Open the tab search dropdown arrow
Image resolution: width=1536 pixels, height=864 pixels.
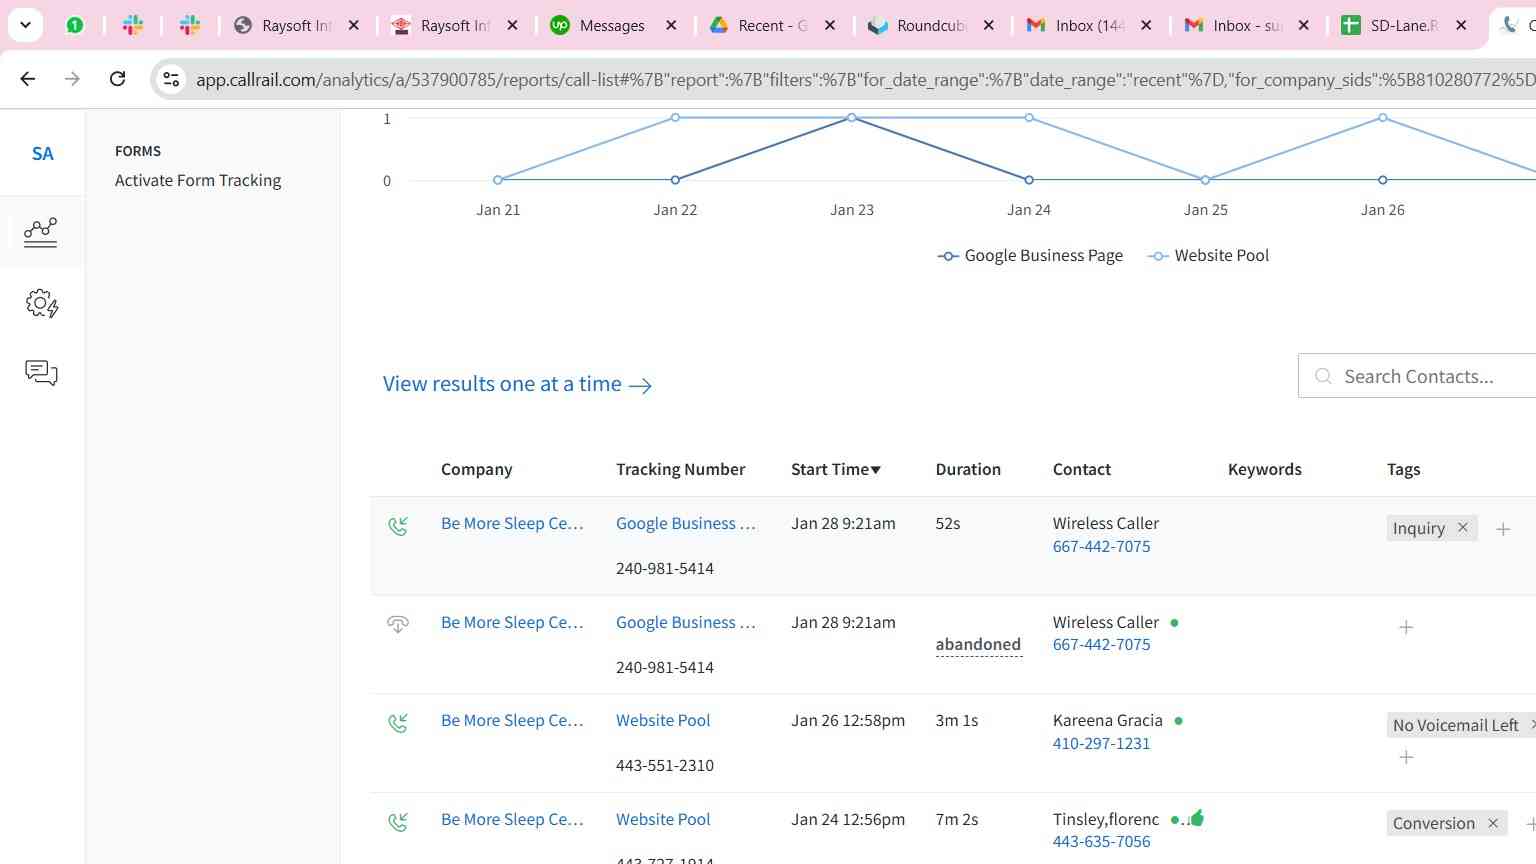click(x=25, y=25)
